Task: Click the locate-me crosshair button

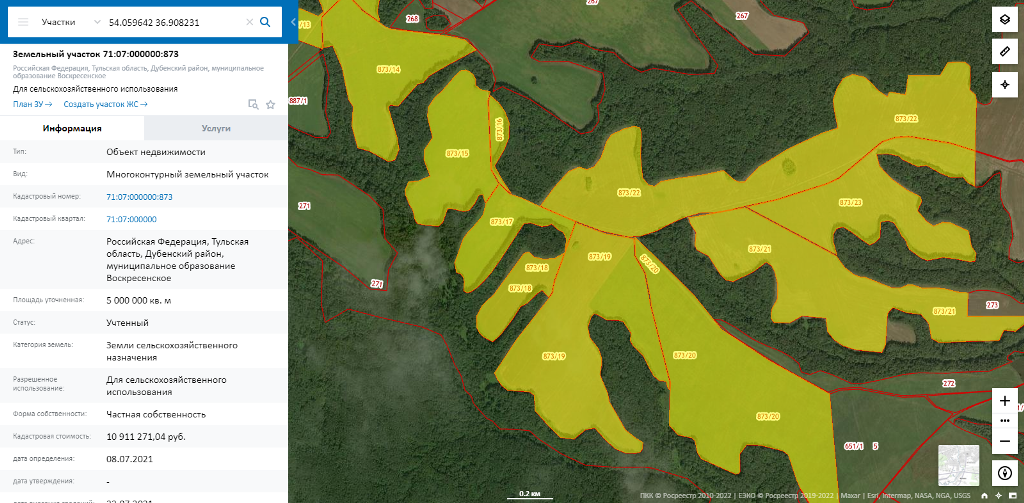Action: tap(1005, 85)
